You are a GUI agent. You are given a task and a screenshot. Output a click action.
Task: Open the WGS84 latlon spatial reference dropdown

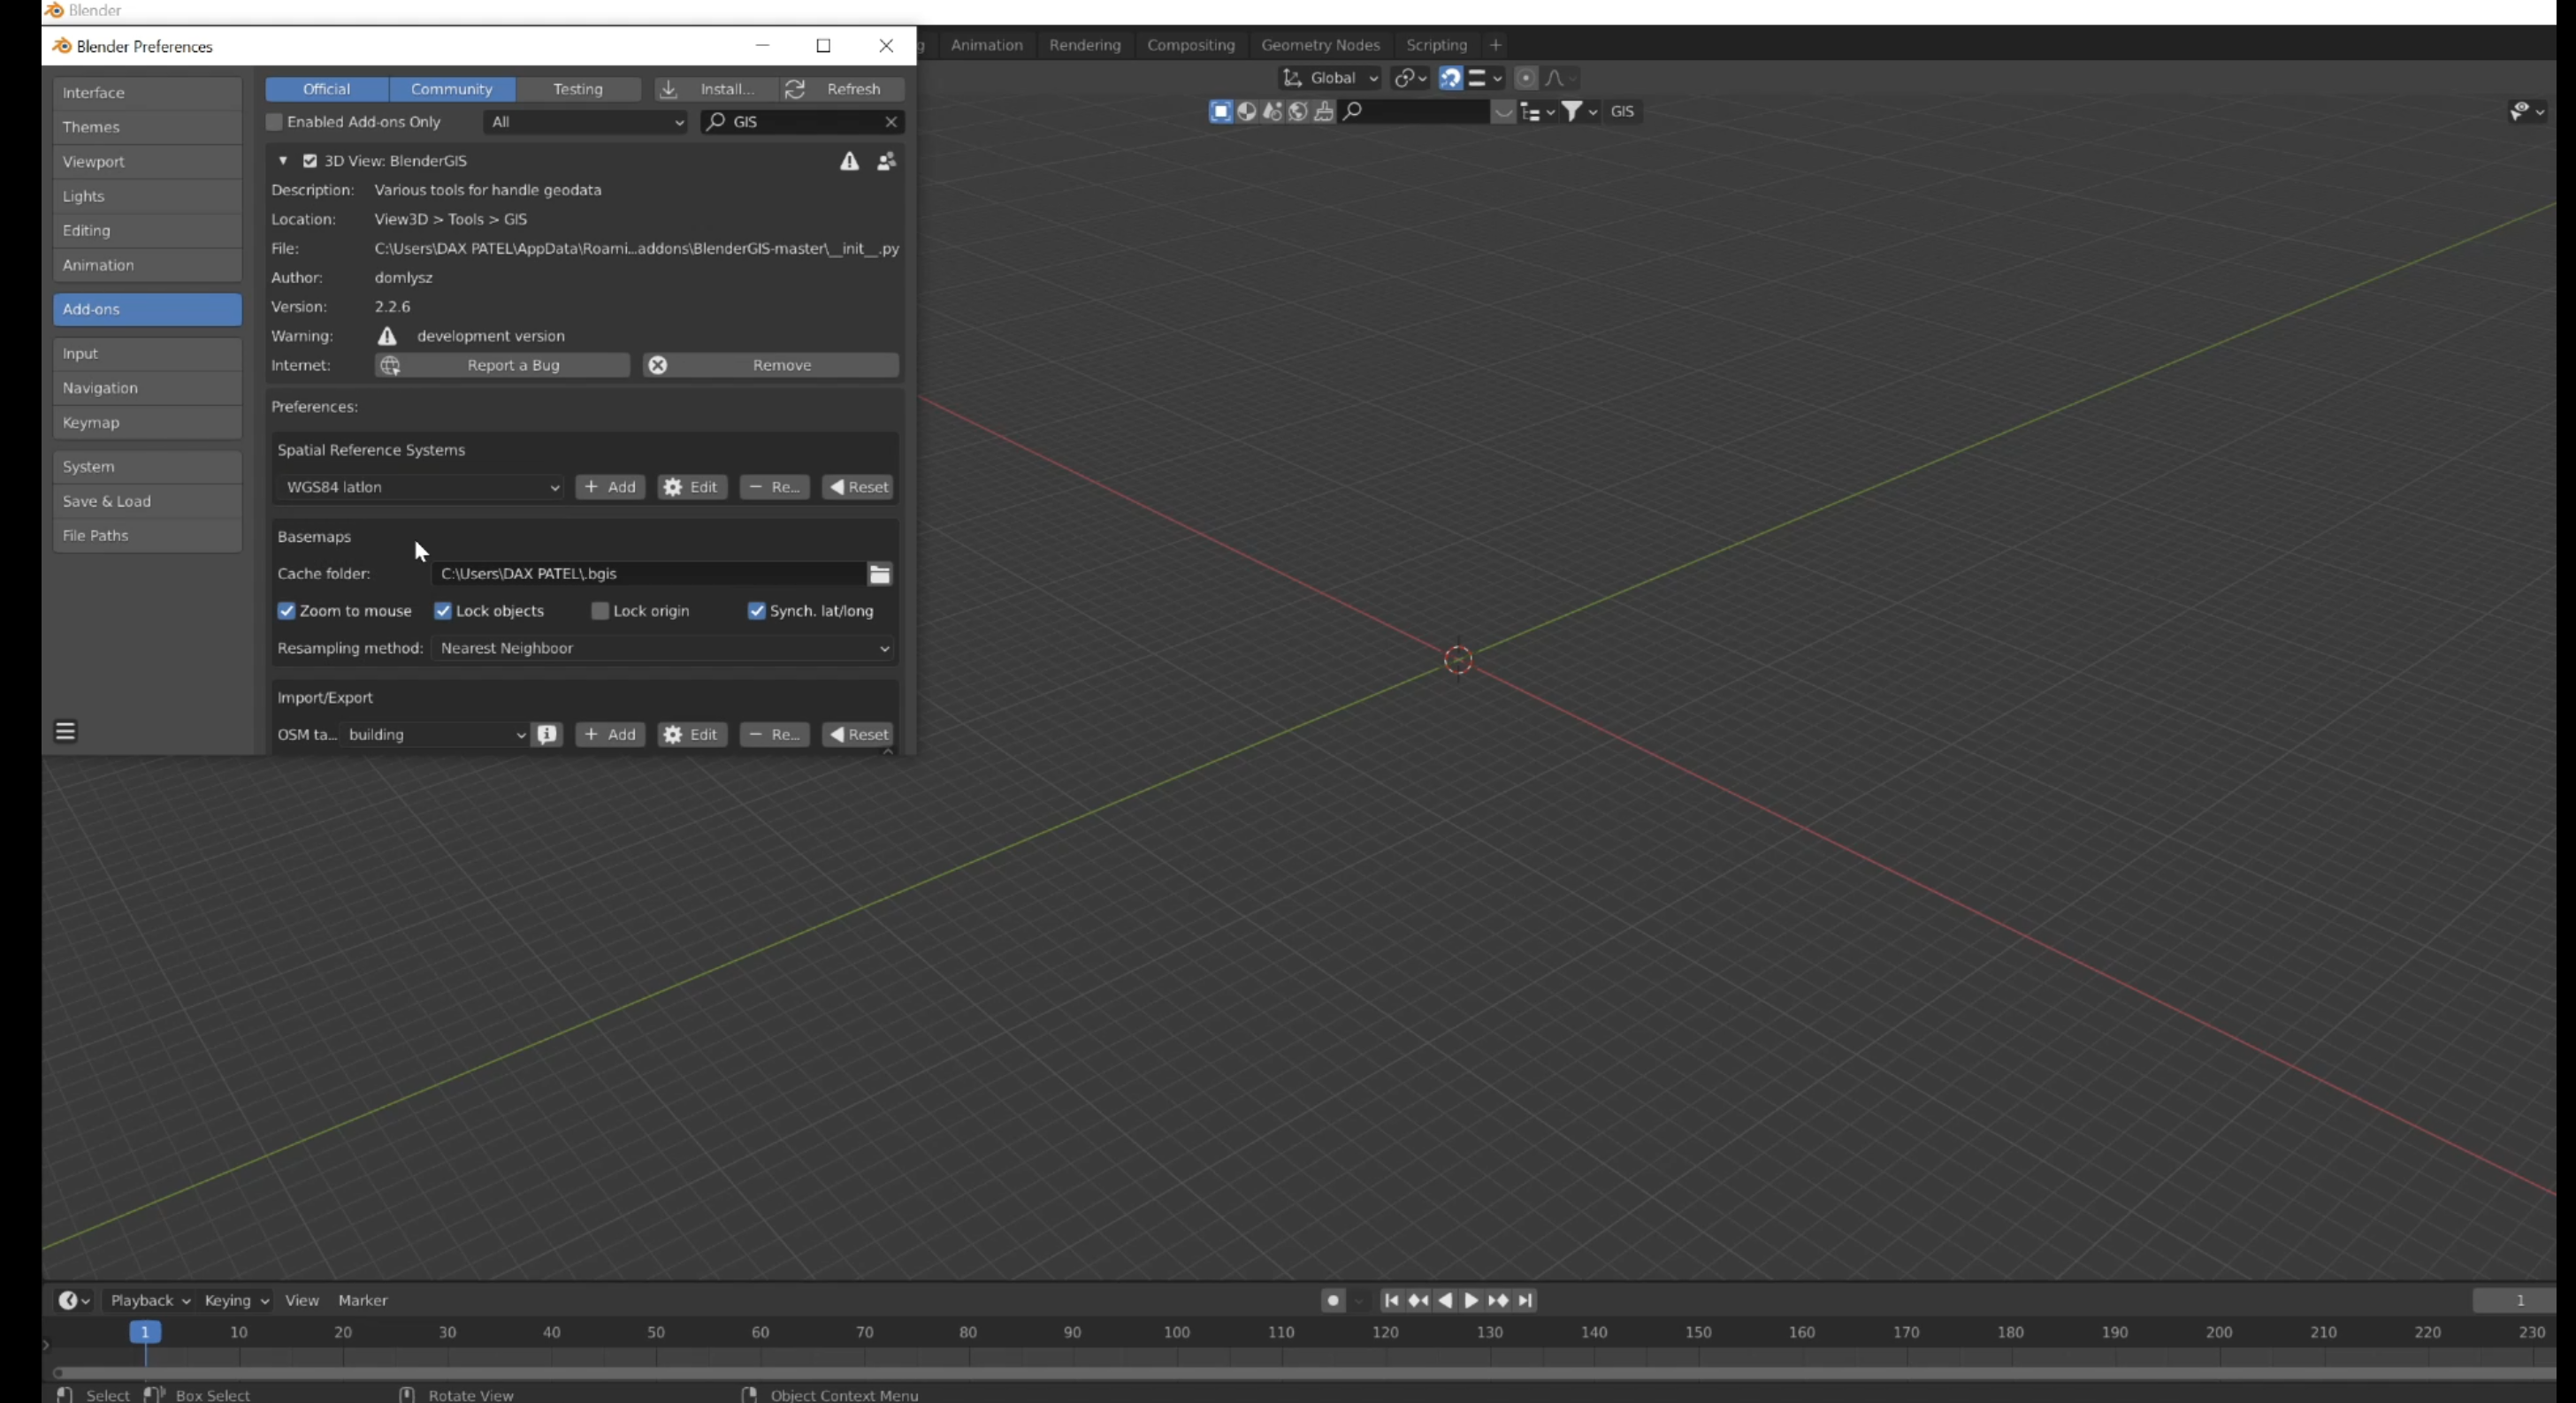pos(420,488)
